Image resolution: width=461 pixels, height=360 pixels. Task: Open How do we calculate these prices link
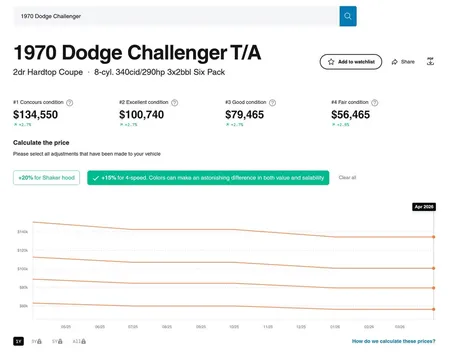pos(394,341)
